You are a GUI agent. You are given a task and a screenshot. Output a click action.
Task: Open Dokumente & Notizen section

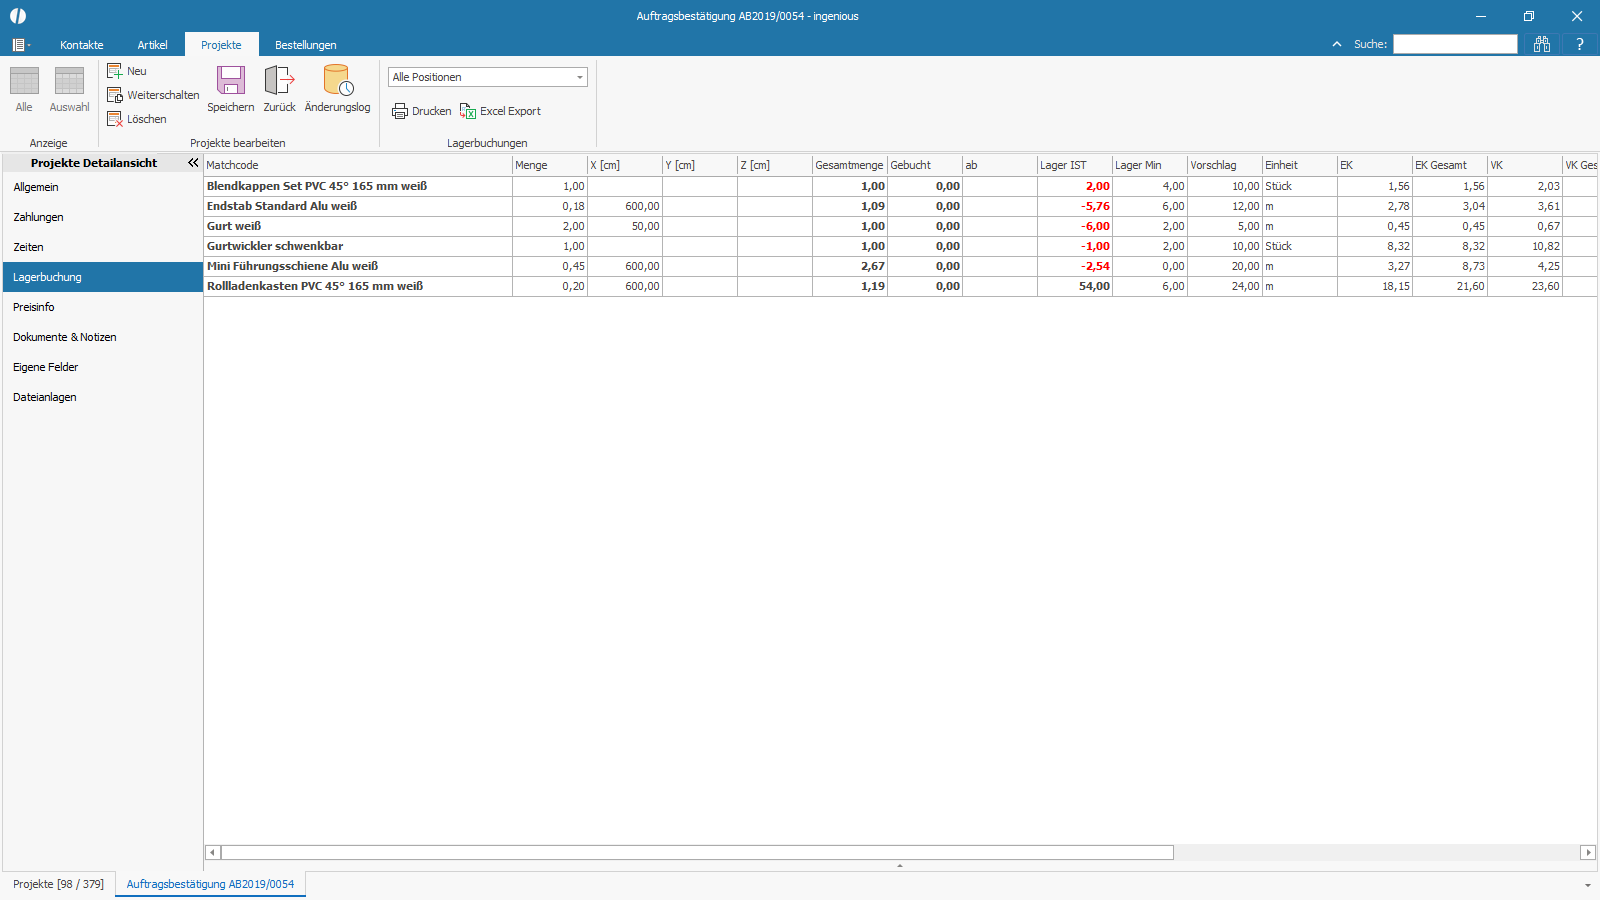click(64, 337)
